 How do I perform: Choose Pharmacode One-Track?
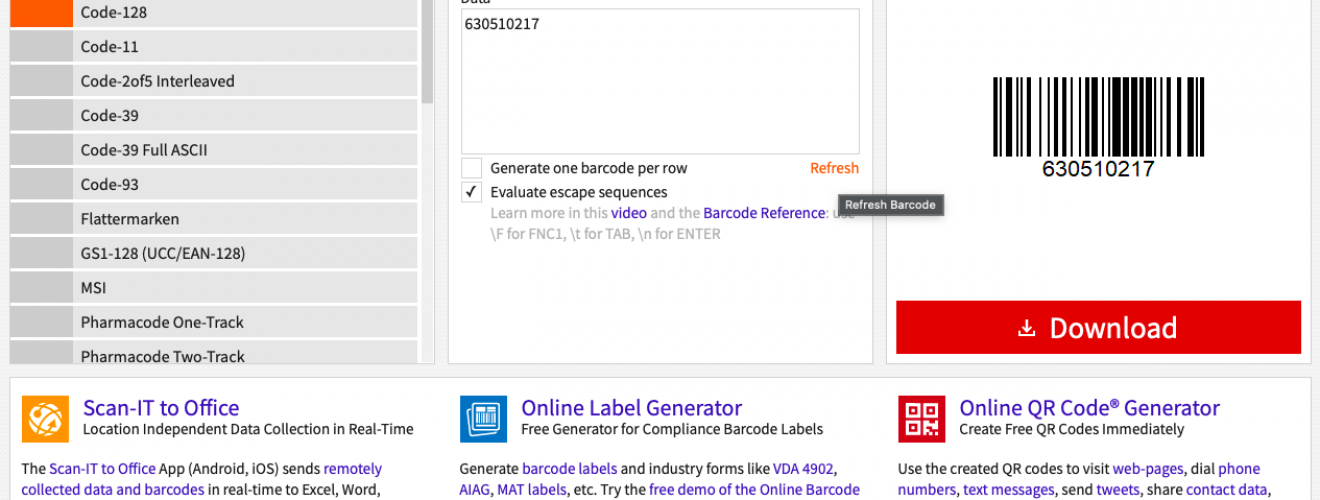213,322
